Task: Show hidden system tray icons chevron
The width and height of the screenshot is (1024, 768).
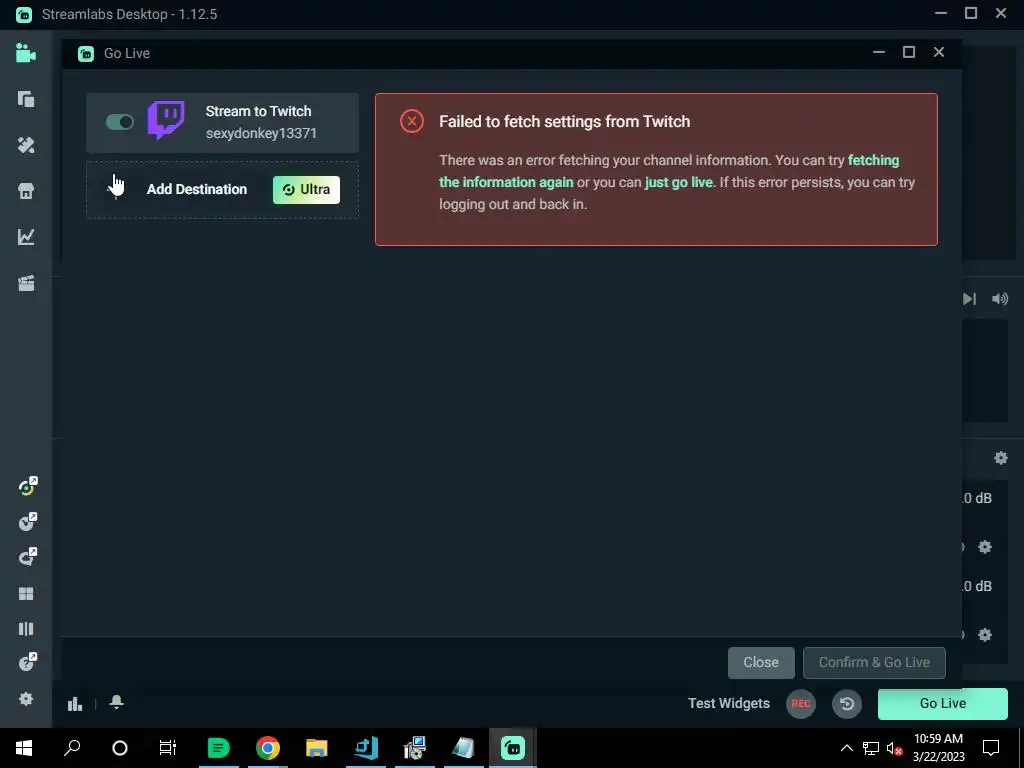Action: pos(846,748)
